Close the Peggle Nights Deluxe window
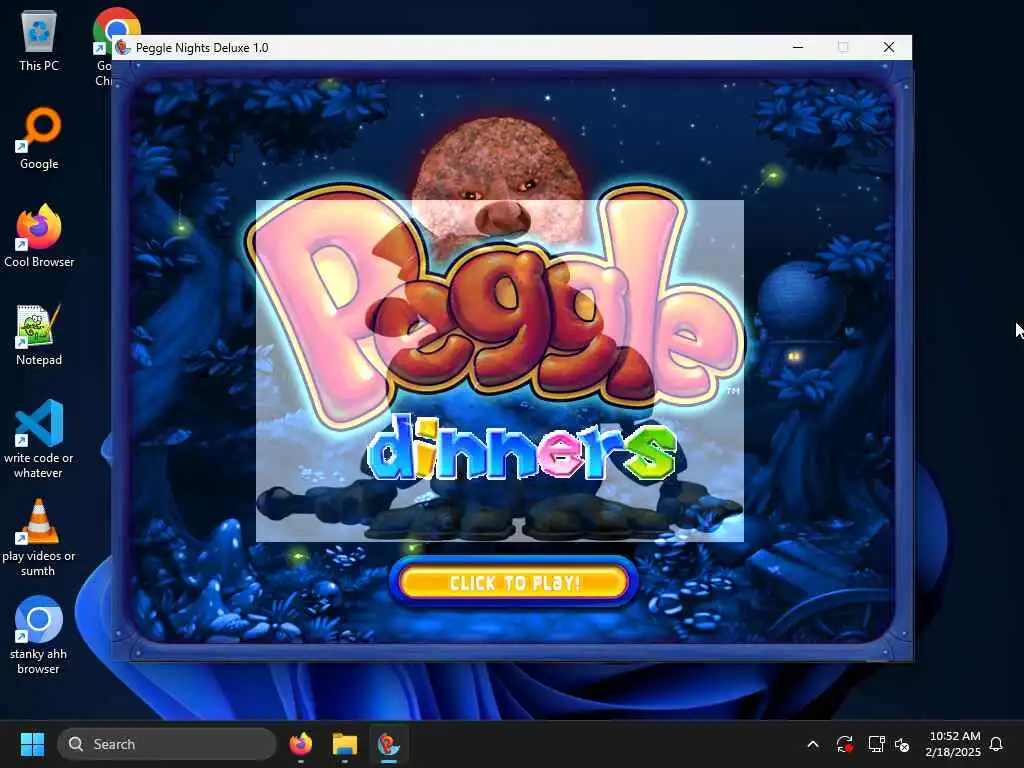1024x768 pixels. (x=889, y=47)
